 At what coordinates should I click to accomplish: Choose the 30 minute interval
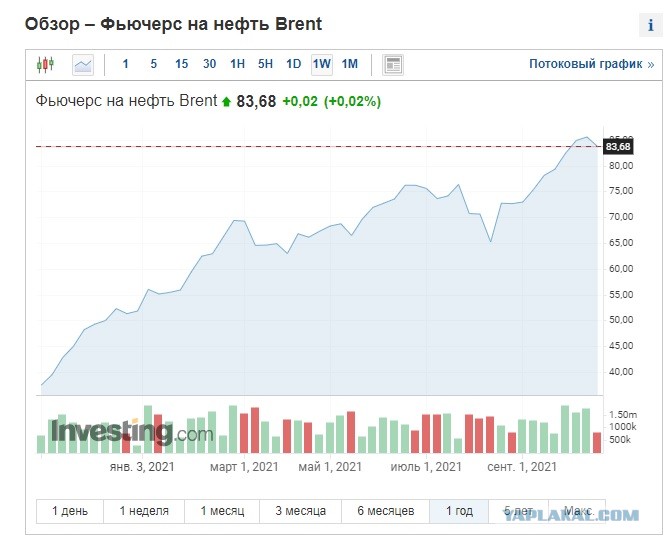click(x=210, y=64)
